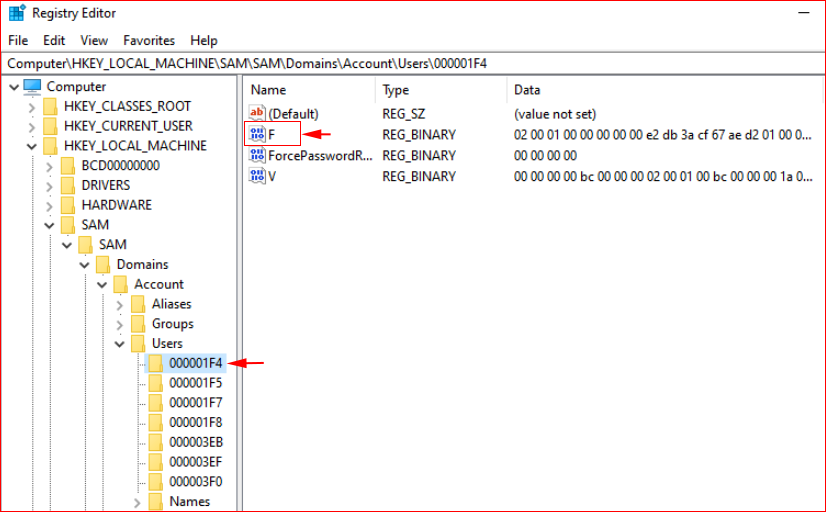The image size is (826, 512).
Task: Expand the BCD00000000 key
Action: 50,167
